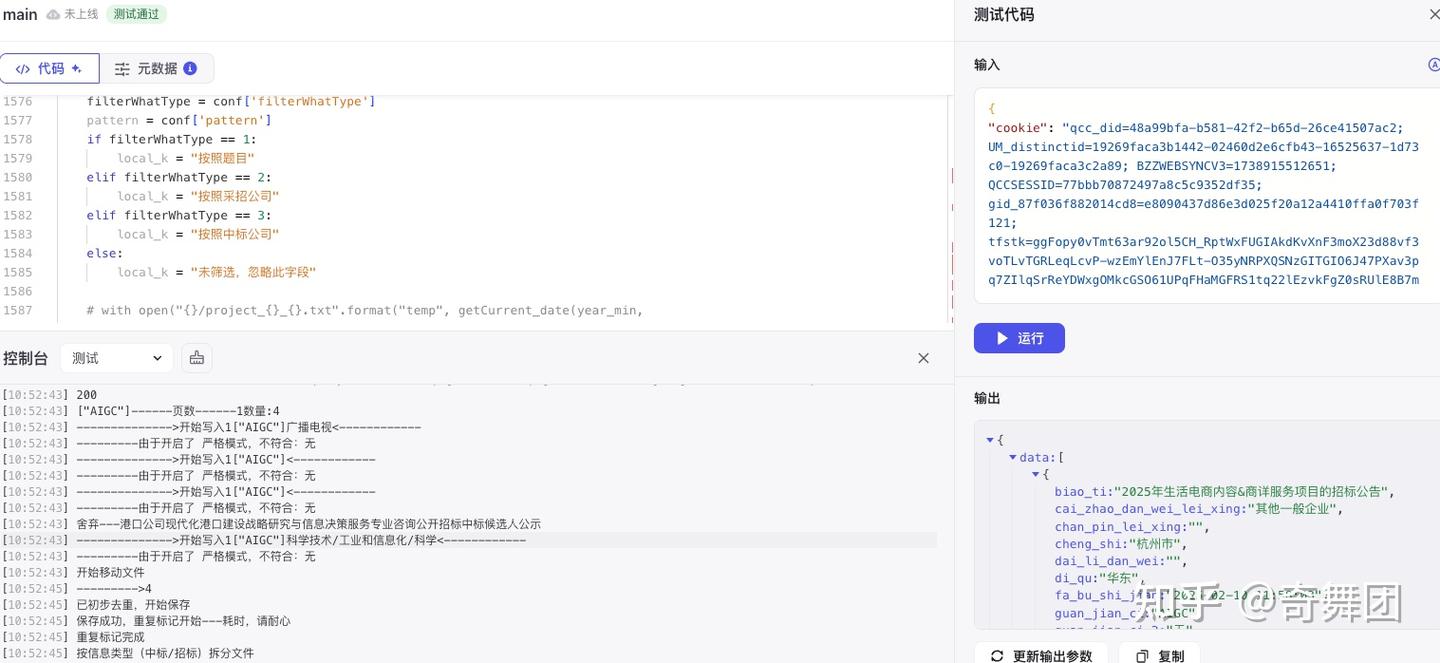1440x663 pixels.
Task: Click the refresh icon beside 更新输出参数
Action: [997, 655]
